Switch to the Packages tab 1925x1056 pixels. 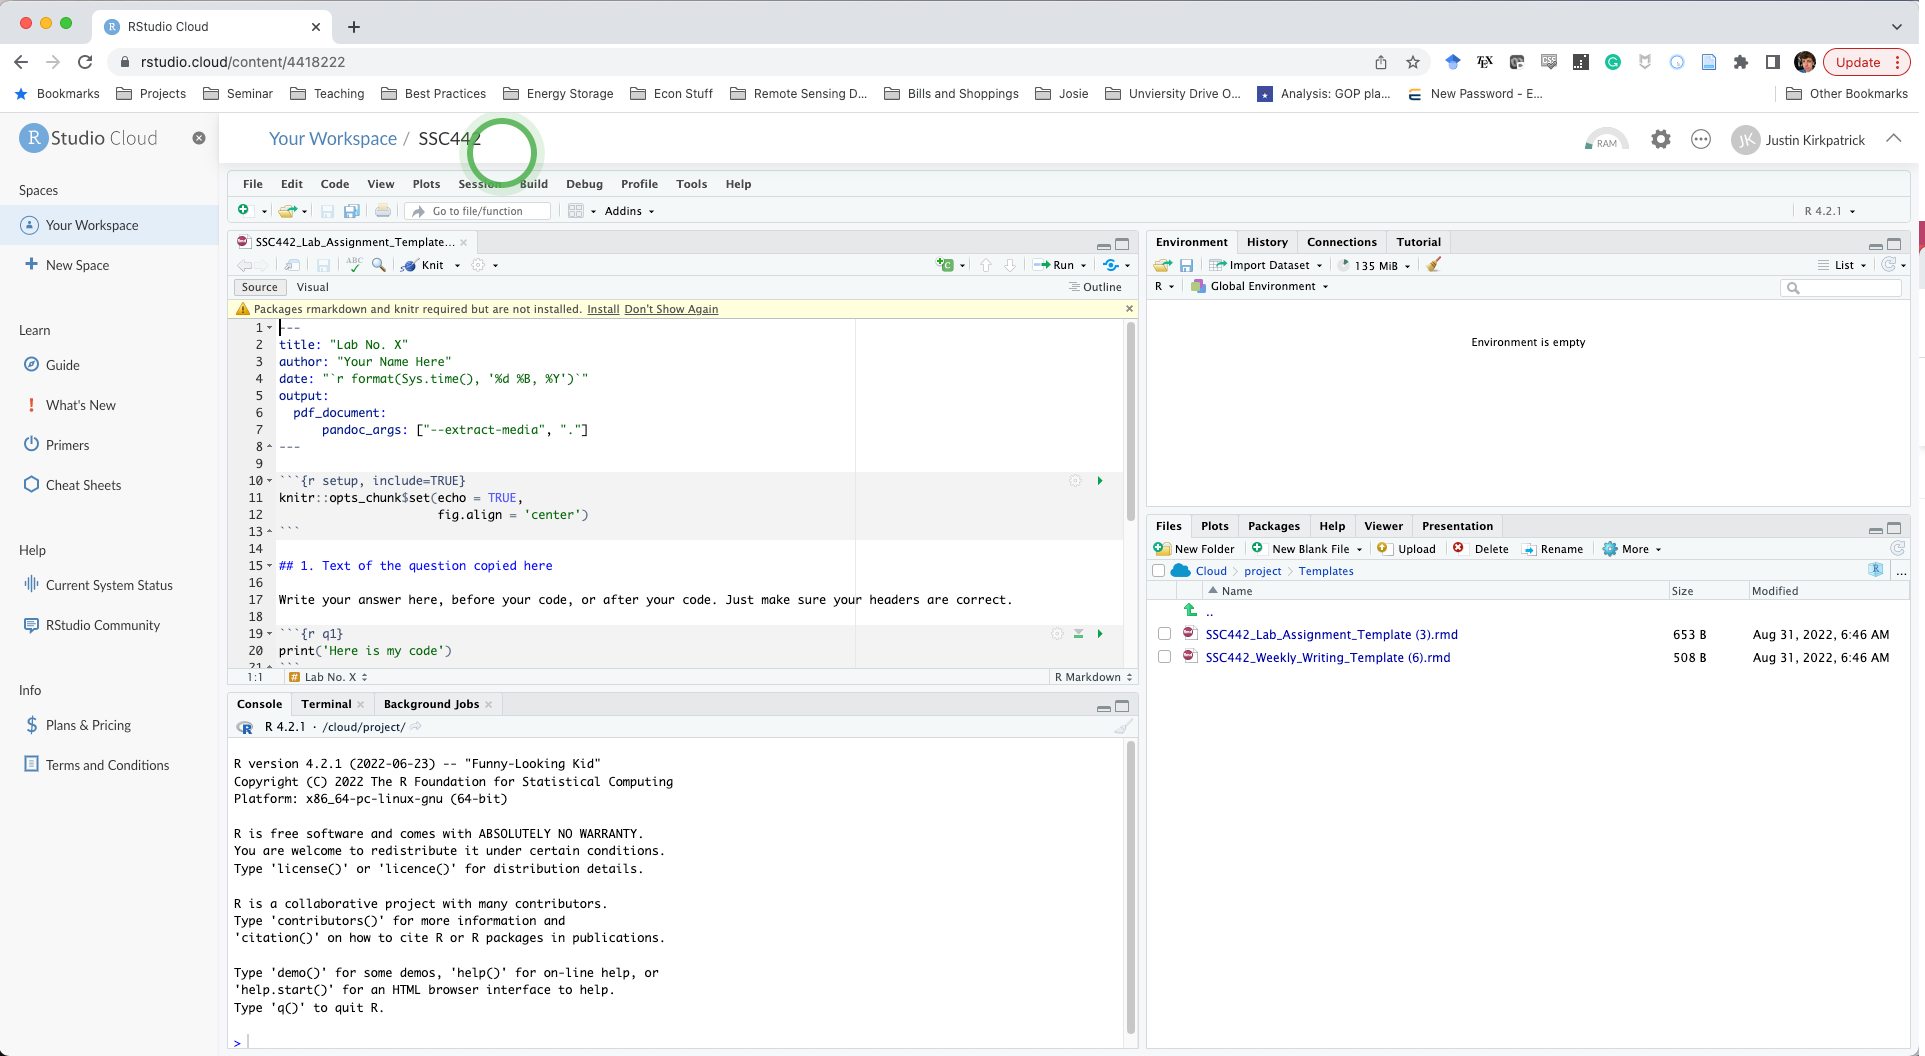coord(1273,526)
